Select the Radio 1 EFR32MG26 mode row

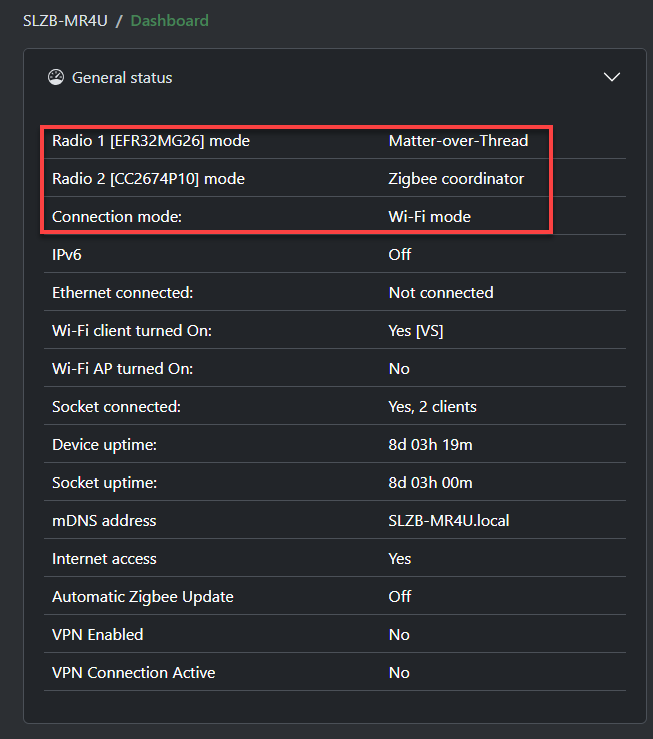tap(151, 141)
